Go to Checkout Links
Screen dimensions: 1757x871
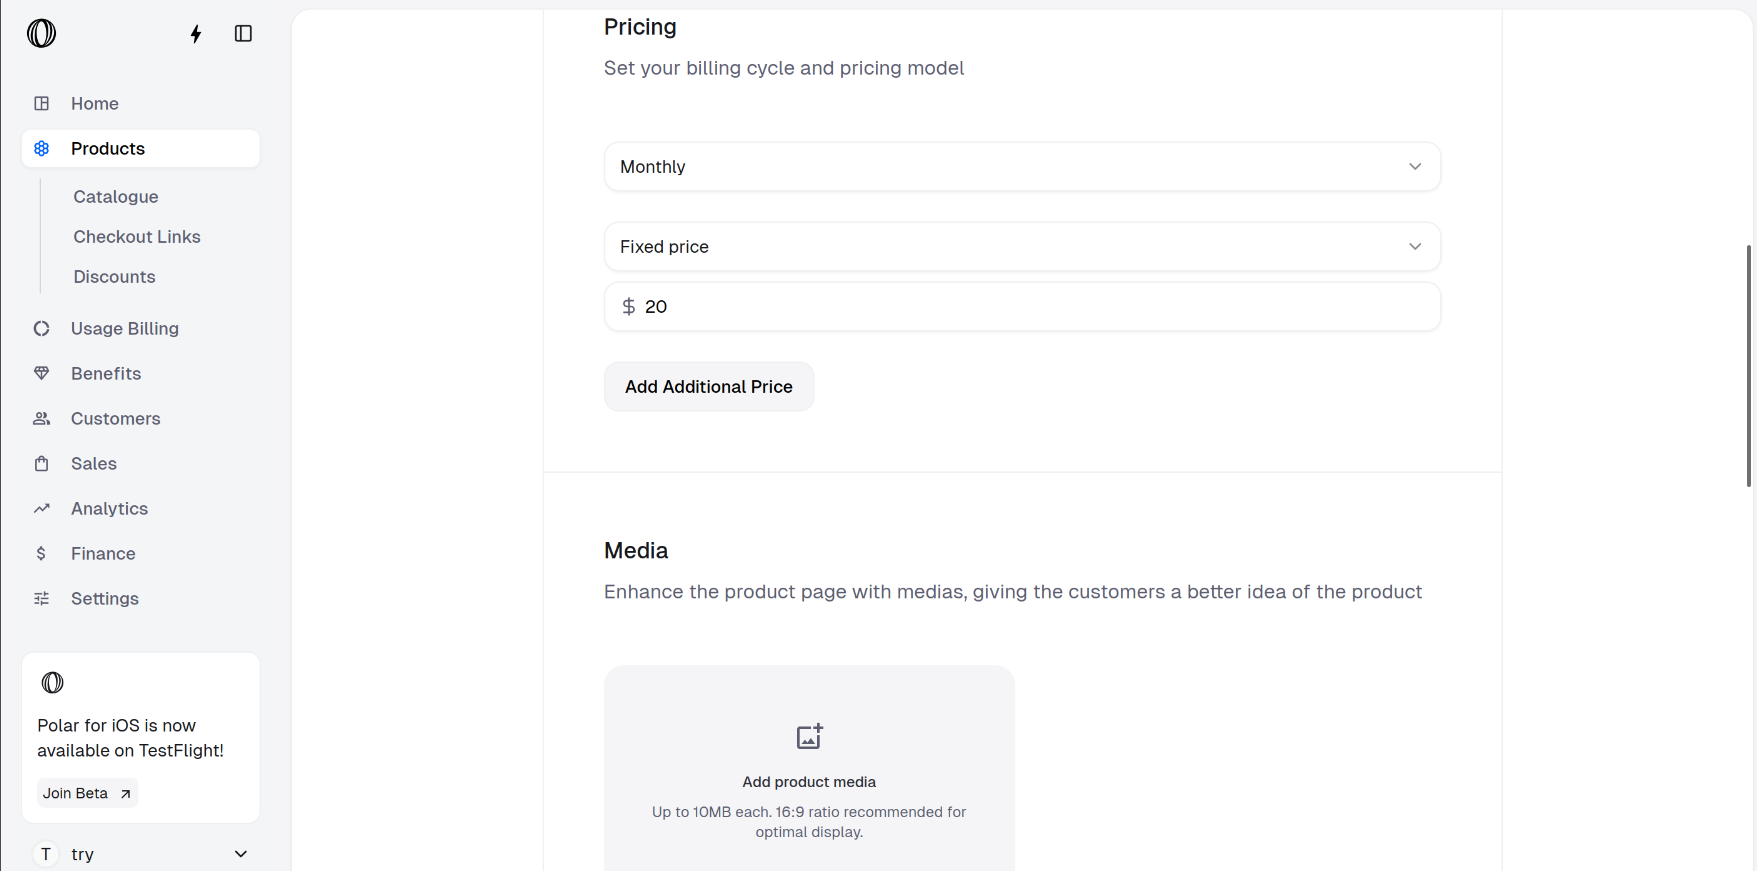[x=137, y=237]
